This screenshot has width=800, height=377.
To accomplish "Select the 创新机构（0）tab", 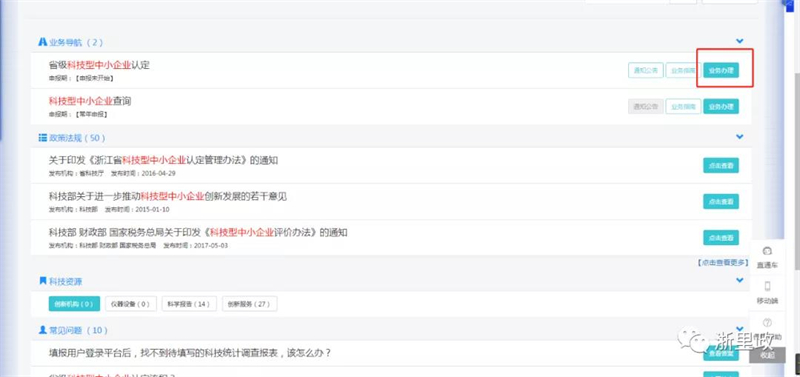I will 74,304.
